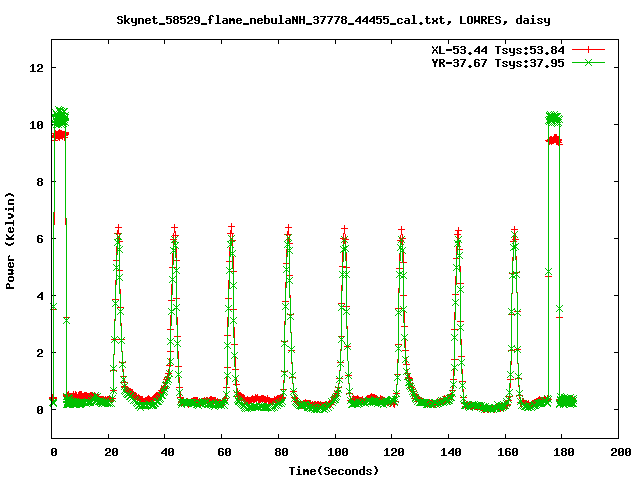The image size is (640, 480).
Task: Click the peak marker near 63 seconds
Action: click(x=231, y=227)
